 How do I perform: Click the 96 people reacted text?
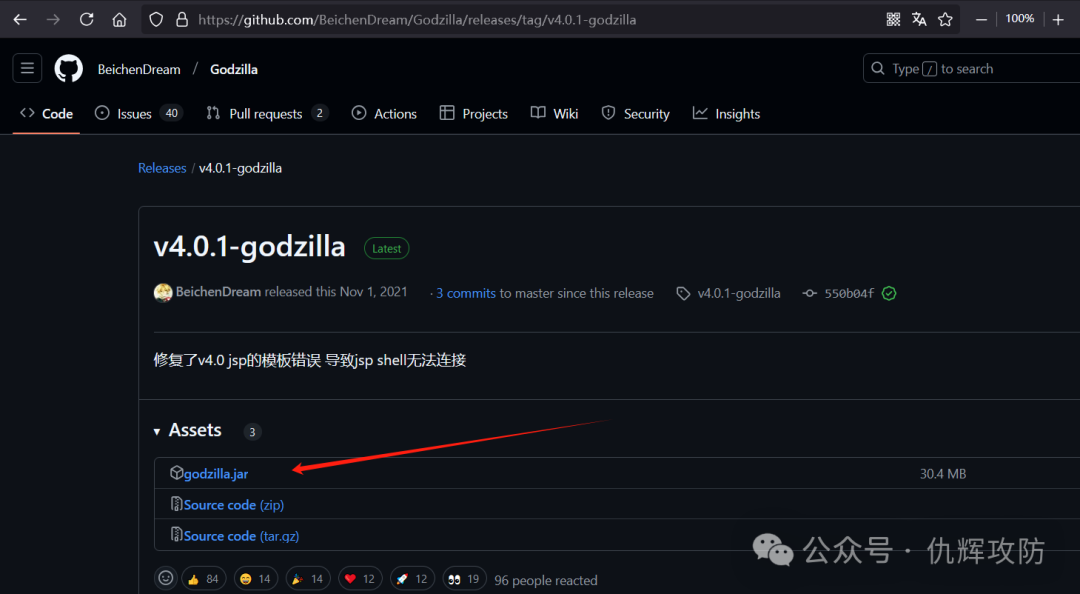546,580
